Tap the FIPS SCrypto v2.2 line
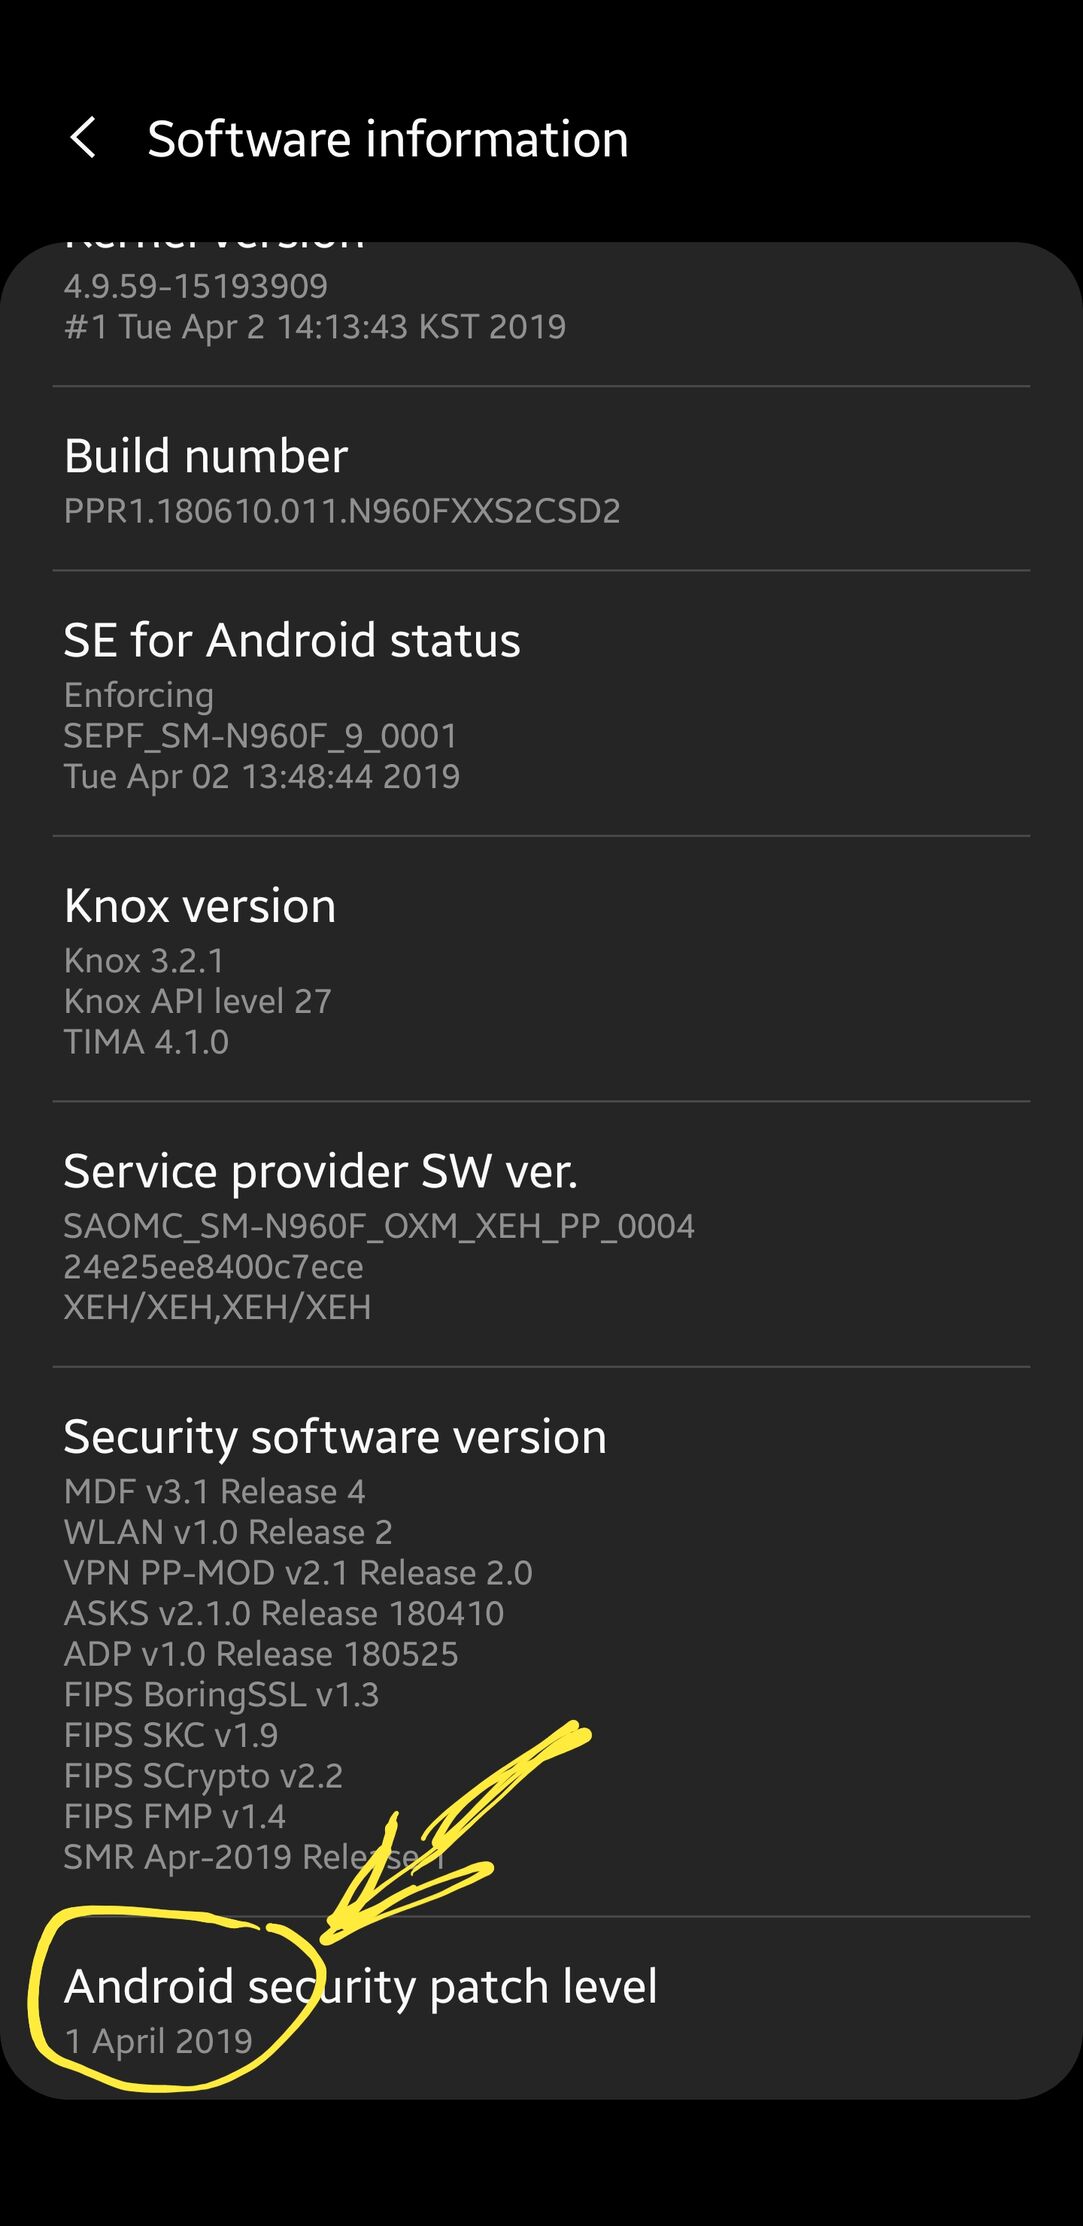The width and height of the screenshot is (1083, 2226). pos(203,1776)
